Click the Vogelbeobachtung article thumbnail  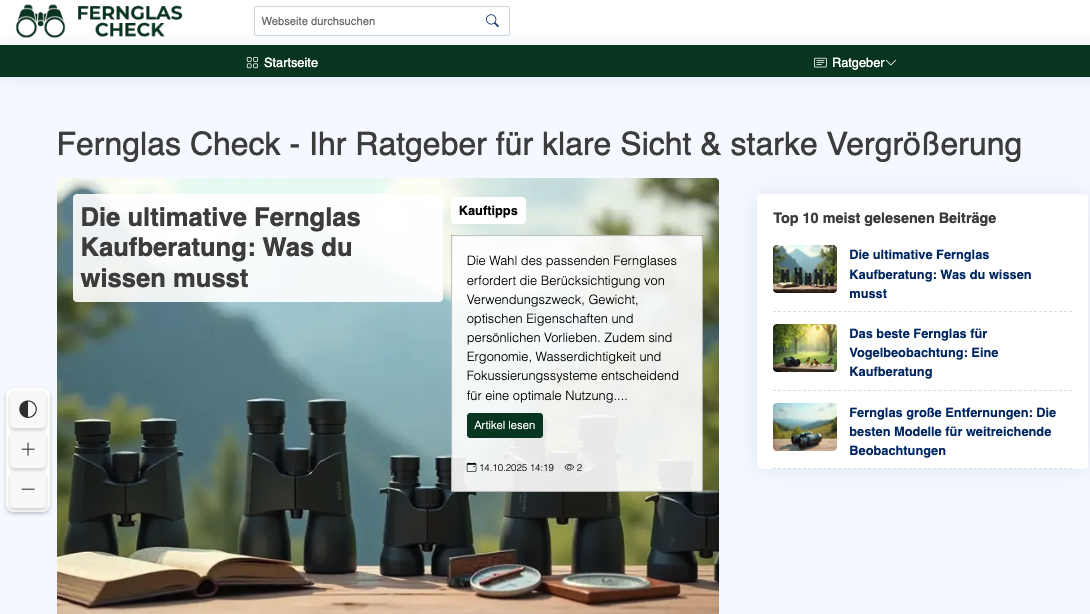(804, 348)
